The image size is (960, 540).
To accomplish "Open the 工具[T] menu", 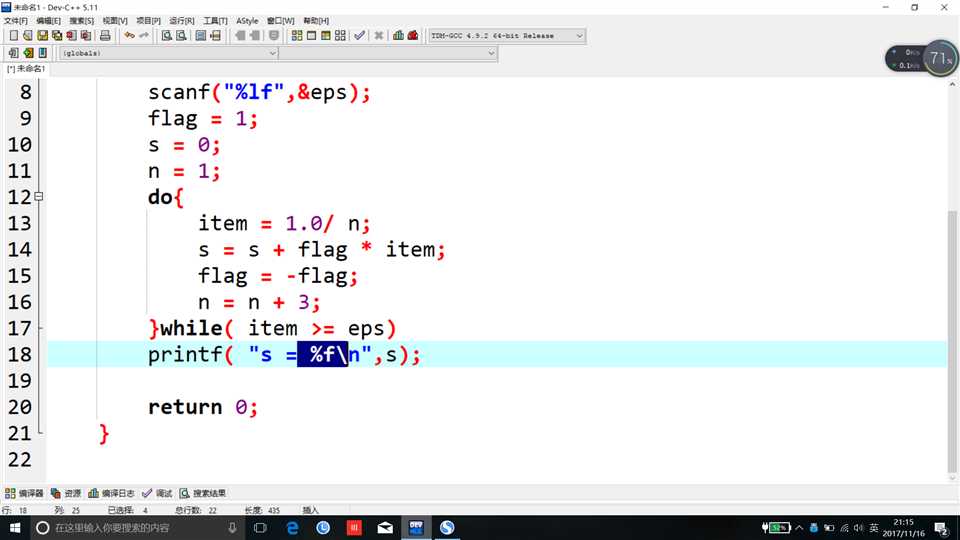I will point(215,21).
